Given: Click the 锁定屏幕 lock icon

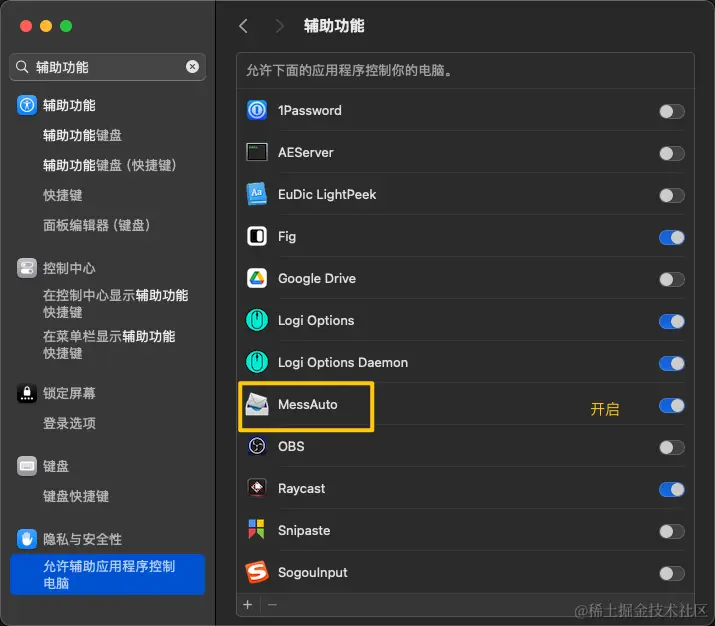Looking at the screenshot, I should pos(27,393).
